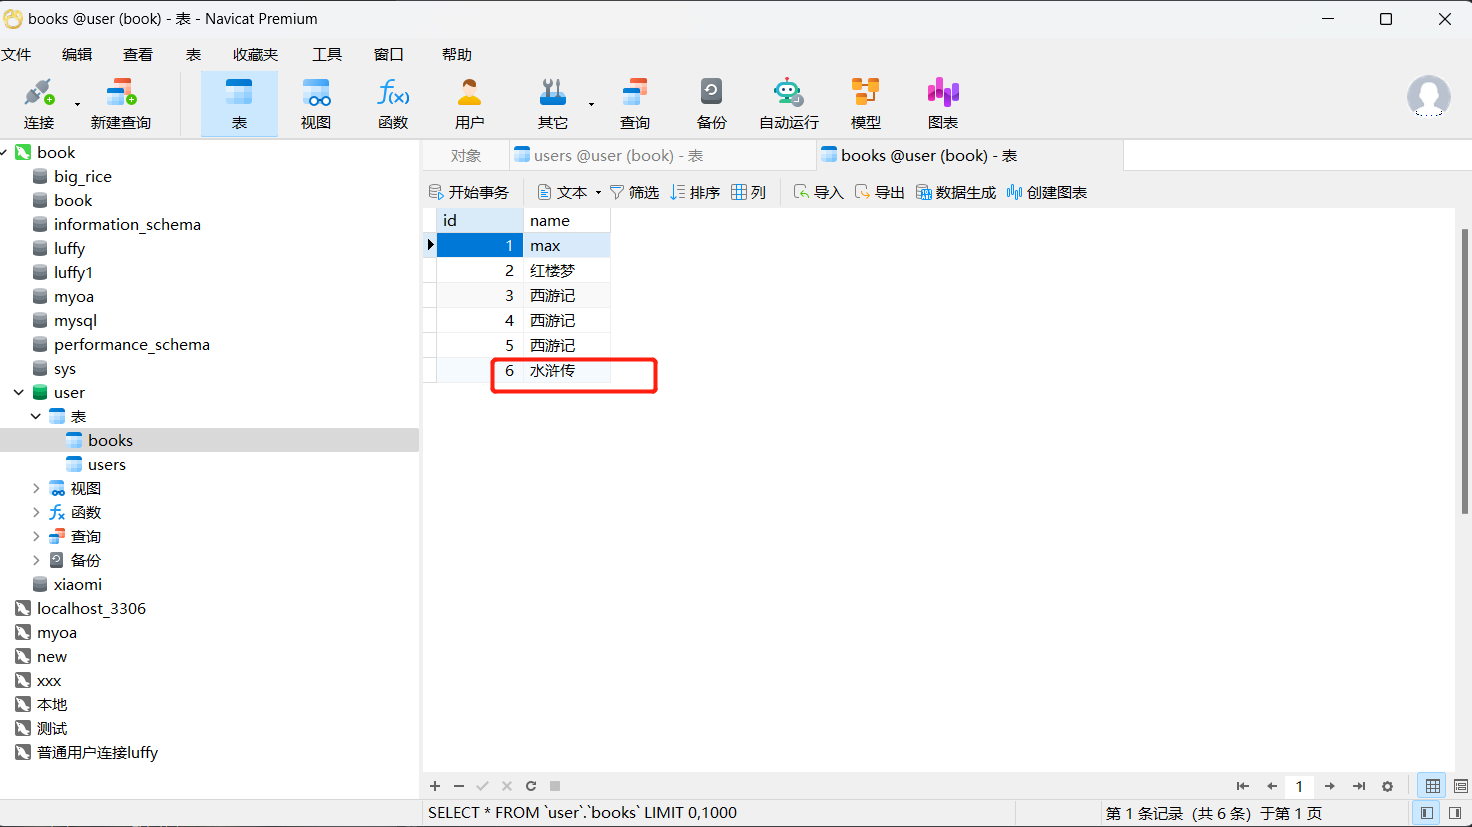Open the 帮助 help menu
Viewport: 1472px width, 827px height.
[457, 54]
